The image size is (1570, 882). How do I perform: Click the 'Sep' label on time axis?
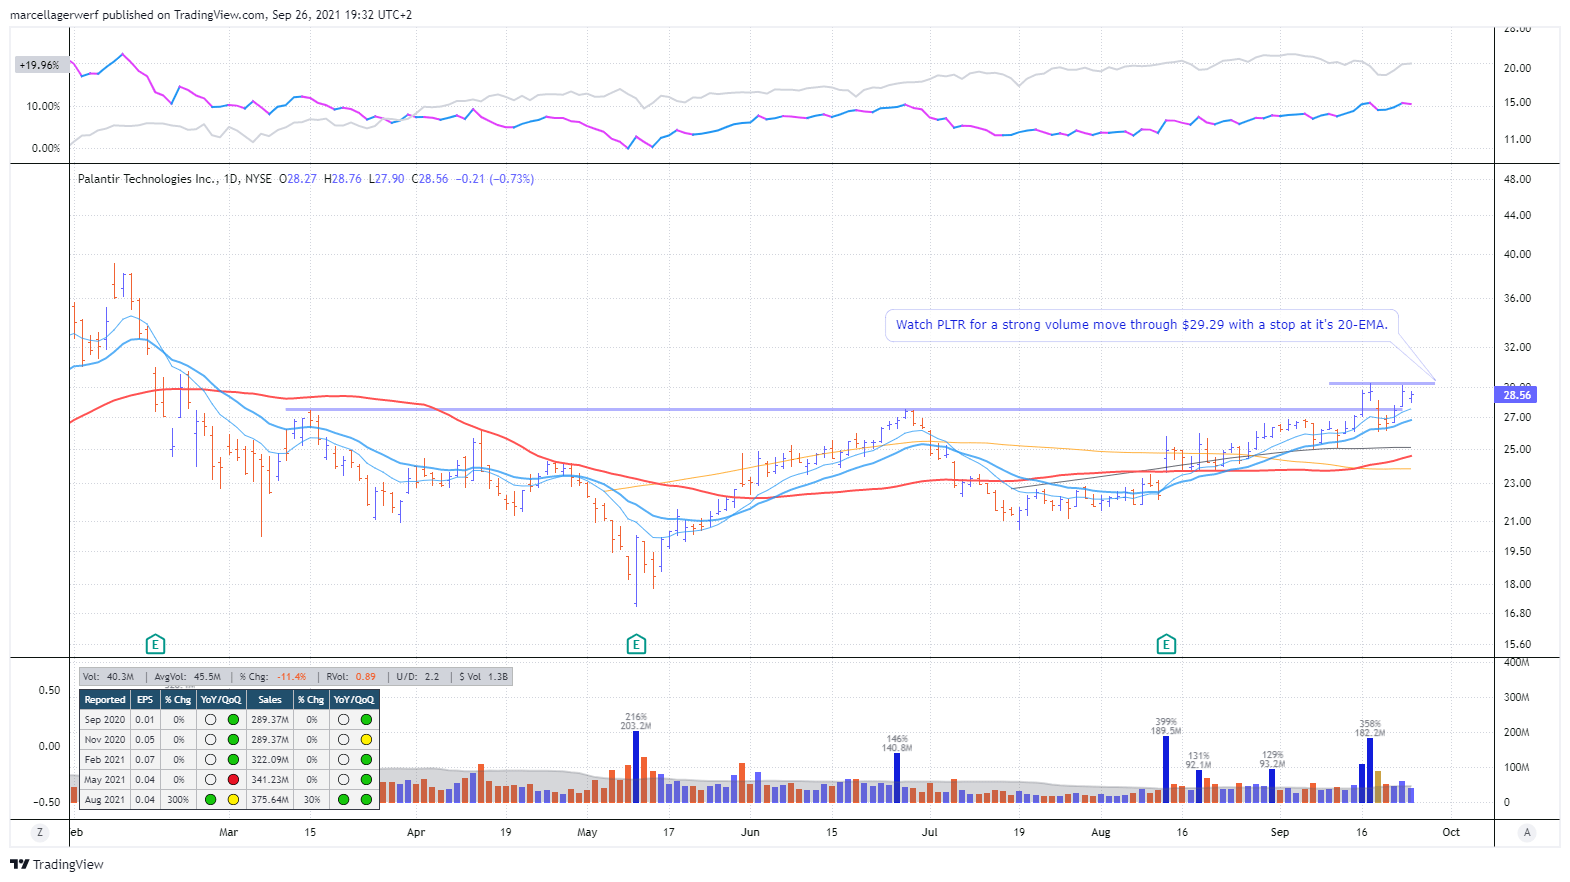point(1280,832)
